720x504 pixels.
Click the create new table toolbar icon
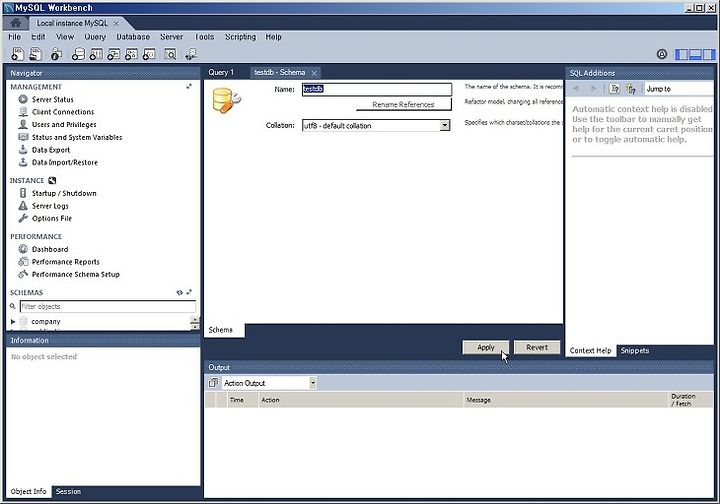(96, 54)
